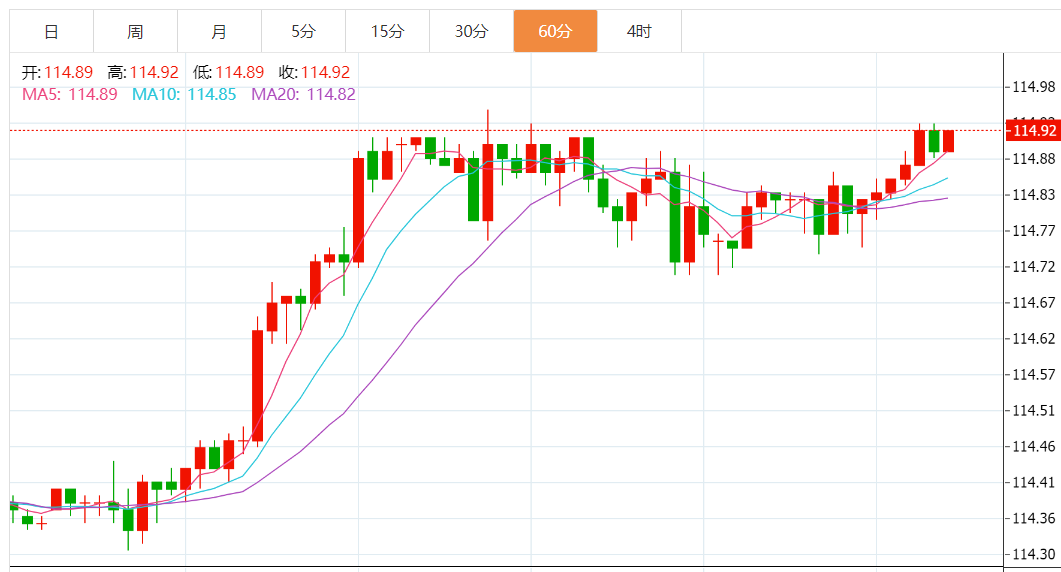
Task: Click the 114.57 price axis label
Action: (x=1033, y=374)
